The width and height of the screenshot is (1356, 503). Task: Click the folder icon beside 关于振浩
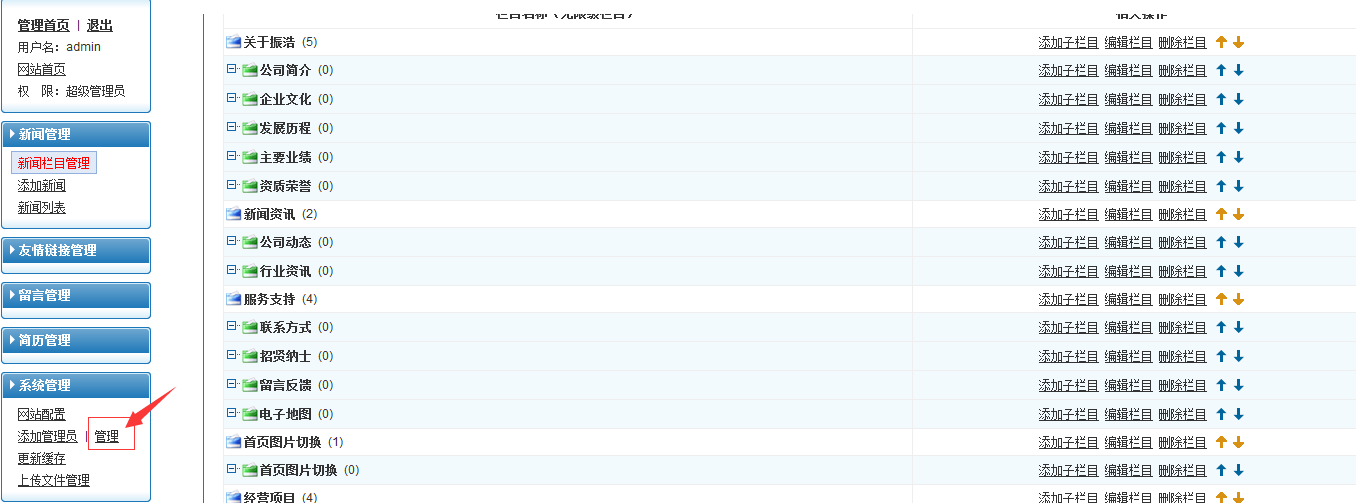click(234, 42)
